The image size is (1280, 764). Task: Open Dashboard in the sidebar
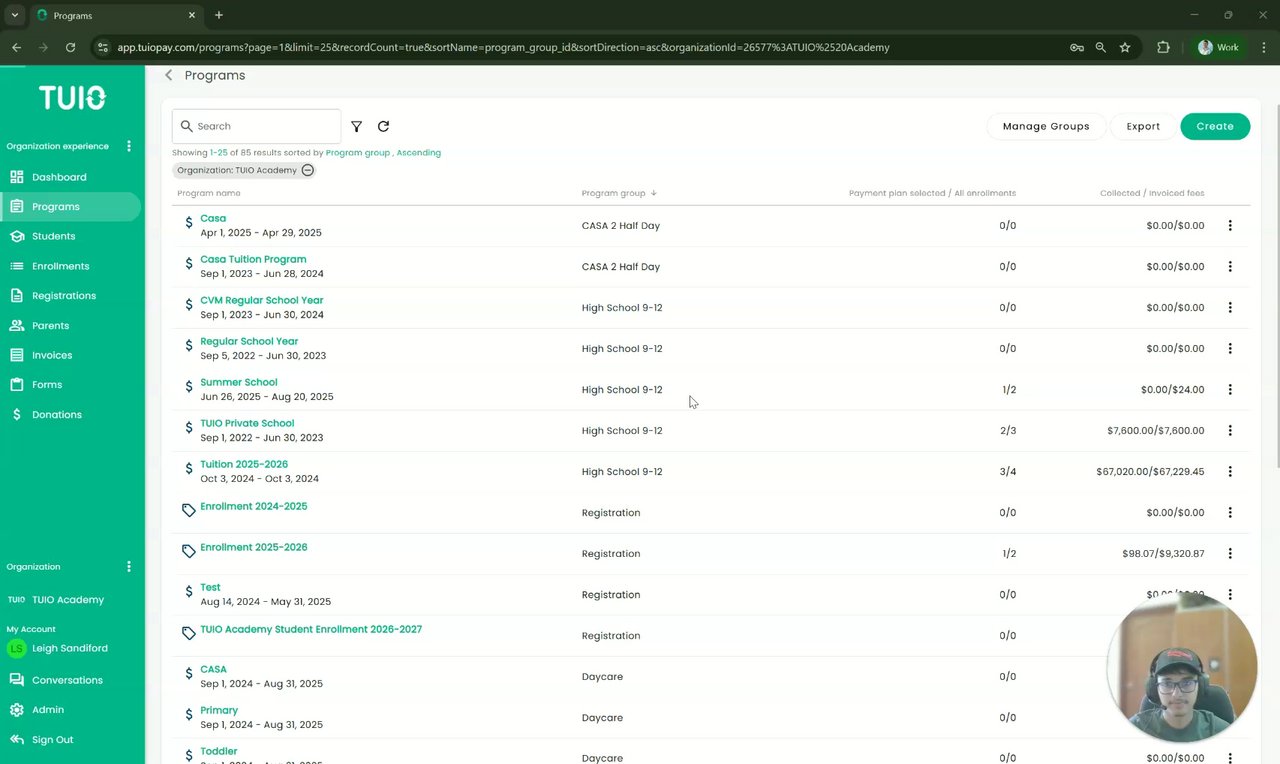[59, 177]
